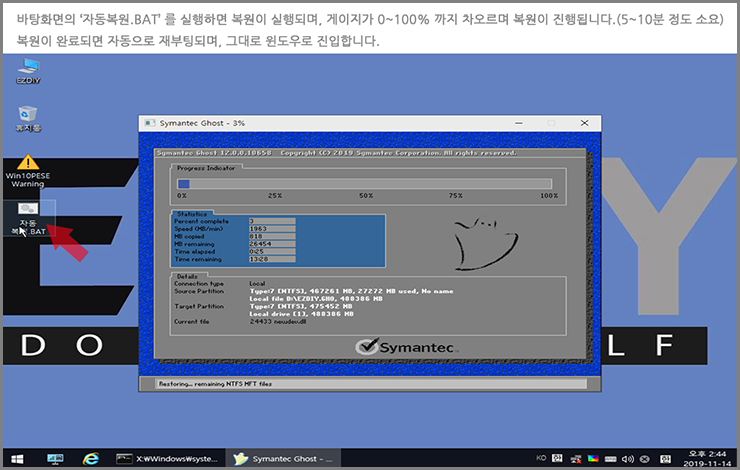Click the Connection type value Local
This screenshot has width=740, height=470.
tap(257, 284)
